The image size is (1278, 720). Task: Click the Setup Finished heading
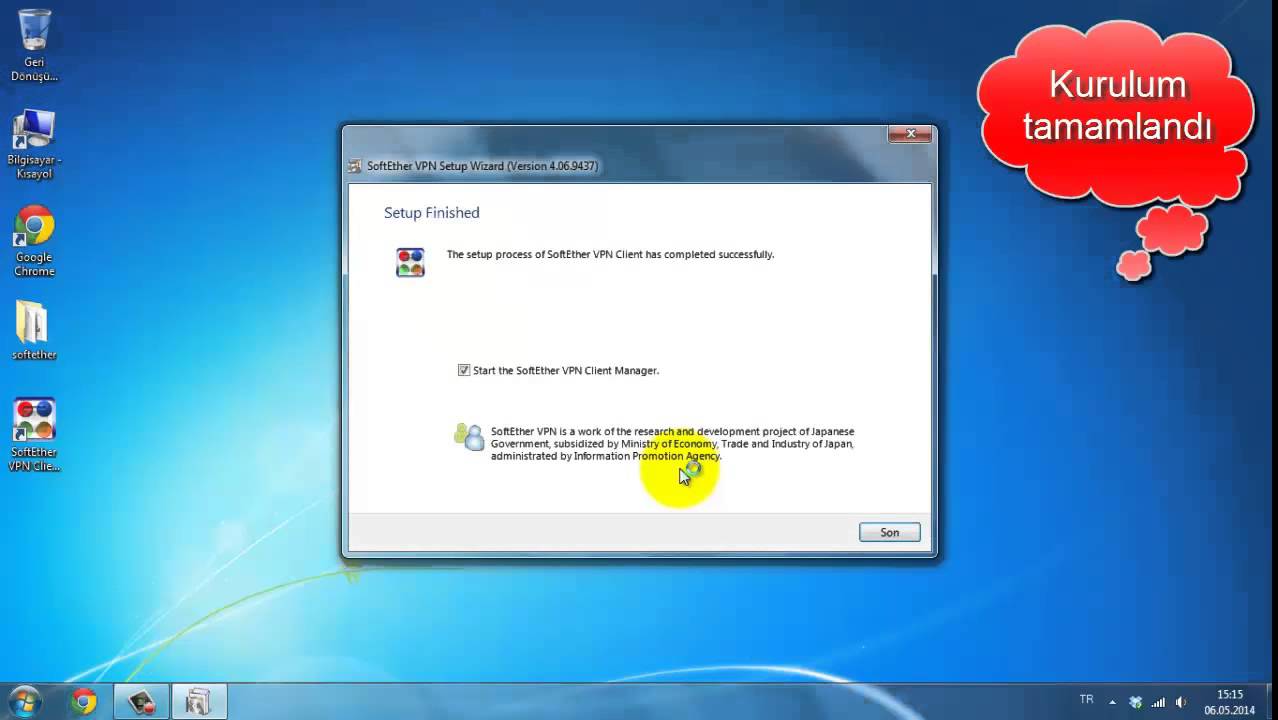[x=431, y=213]
